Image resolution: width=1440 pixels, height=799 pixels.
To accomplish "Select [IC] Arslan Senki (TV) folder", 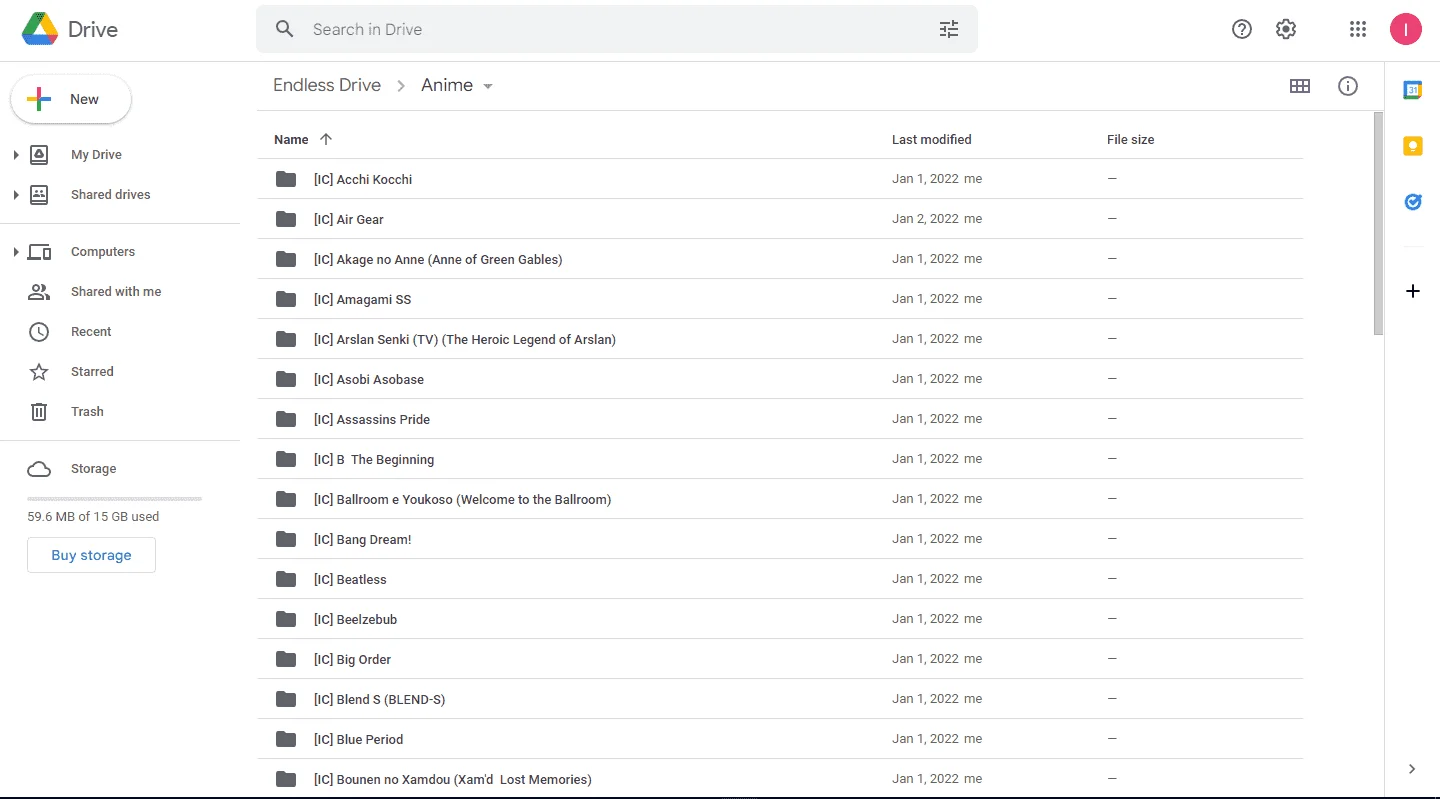I will pyautogui.click(x=780, y=339).
